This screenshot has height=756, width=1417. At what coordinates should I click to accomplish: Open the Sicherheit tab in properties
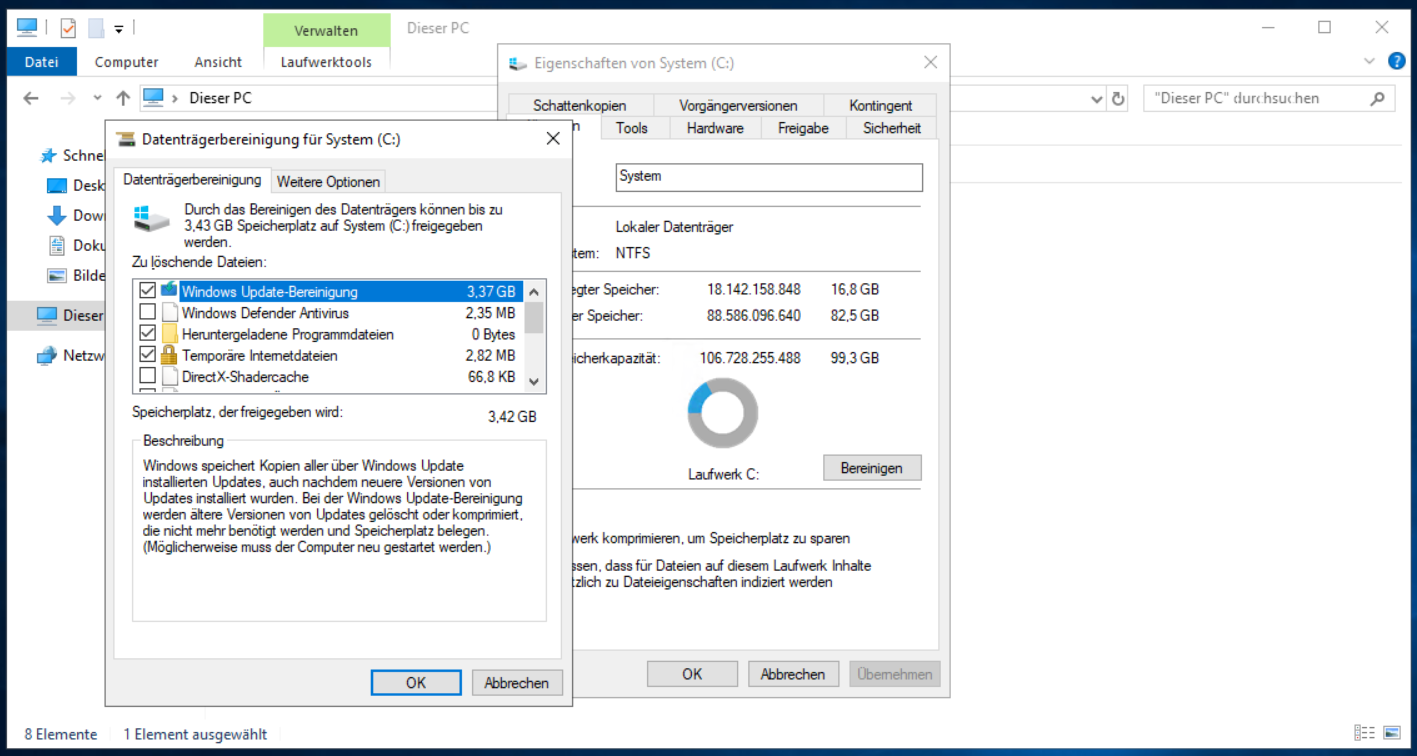(892, 128)
